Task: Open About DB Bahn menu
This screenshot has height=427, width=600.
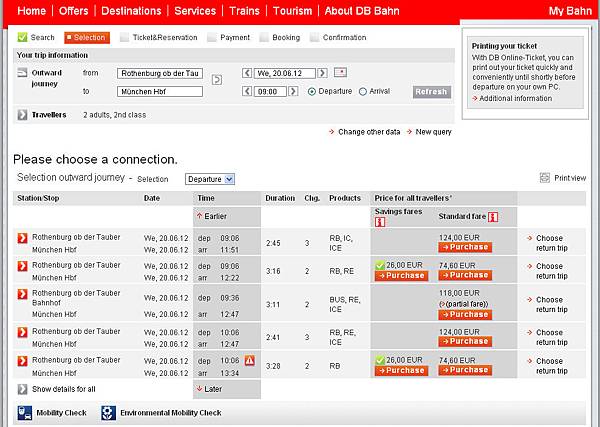Action: [x=362, y=11]
